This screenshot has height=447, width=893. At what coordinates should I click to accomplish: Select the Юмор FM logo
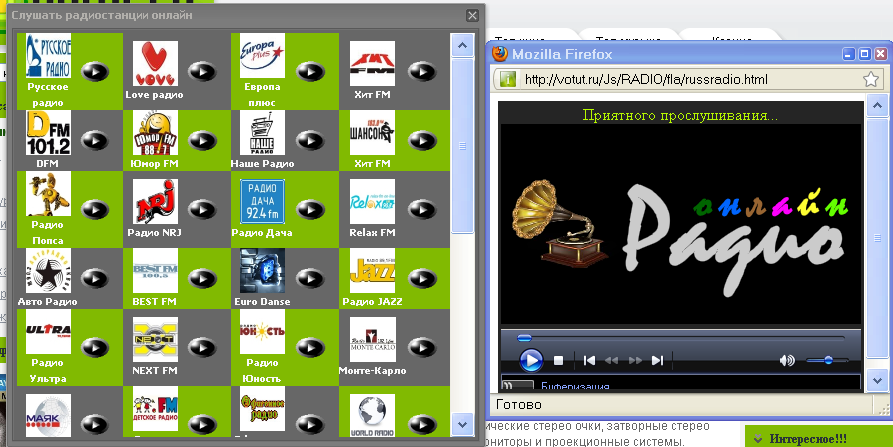pyautogui.click(x=155, y=133)
